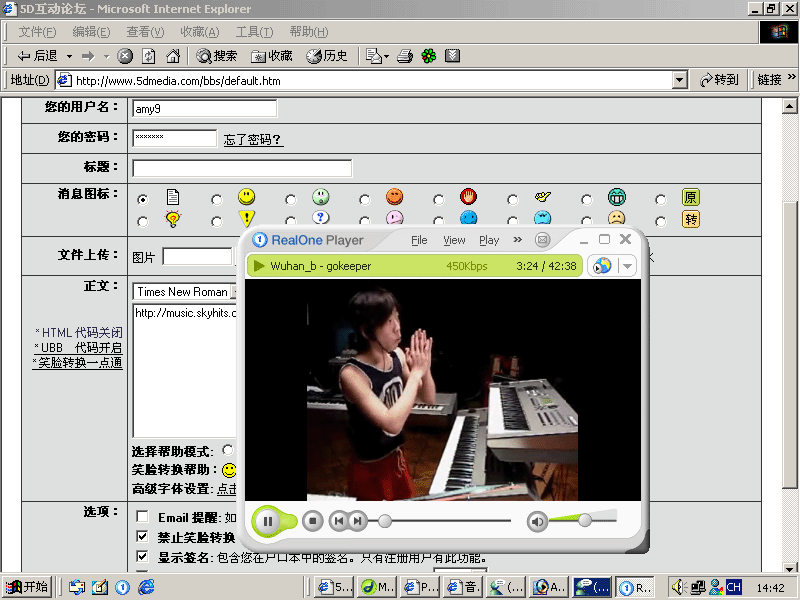Click the Print icon in IE toolbar
The image size is (800, 600).
point(405,56)
